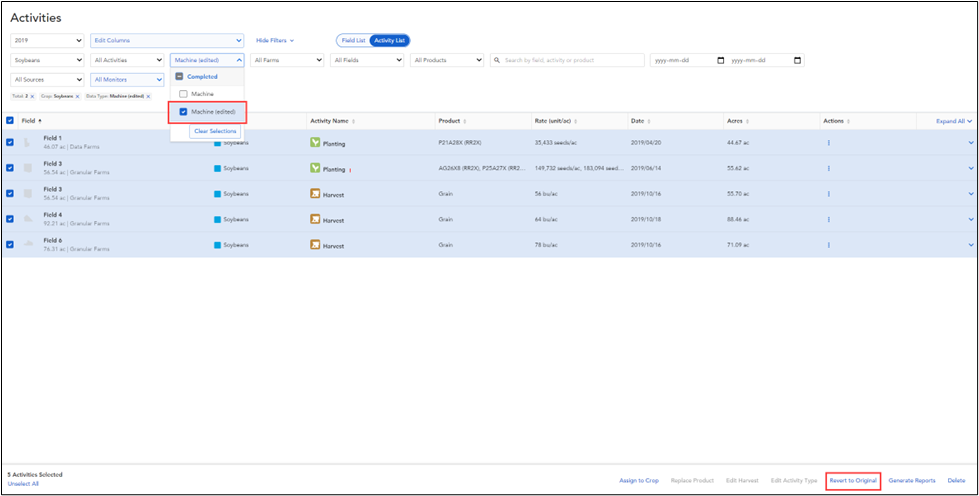Collapse the Machine (edited) data type dropdown
Image resolution: width=979 pixels, height=496 pixels.
coord(207,61)
